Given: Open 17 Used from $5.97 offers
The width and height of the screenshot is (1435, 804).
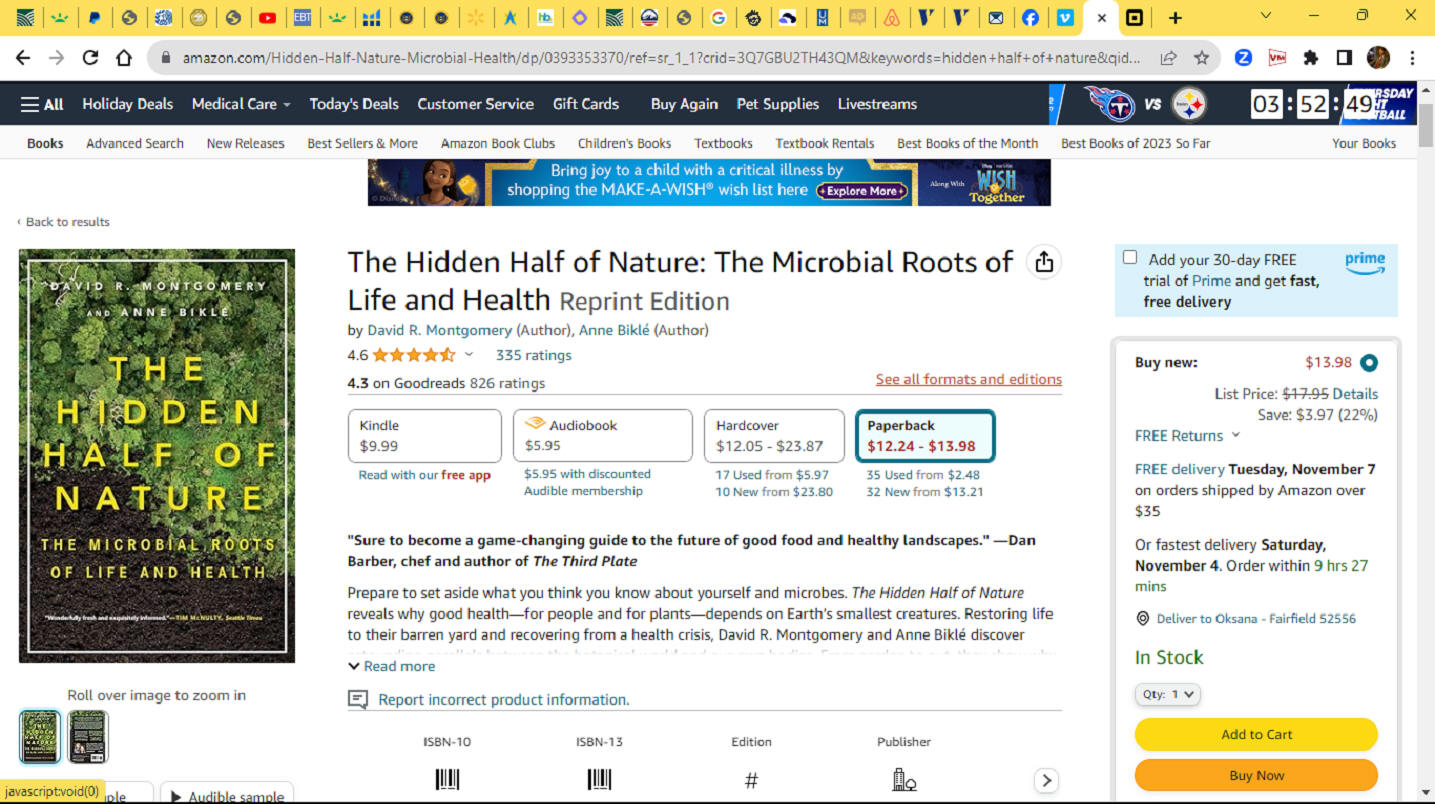Looking at the screenshot, I should tap(772, 475).
